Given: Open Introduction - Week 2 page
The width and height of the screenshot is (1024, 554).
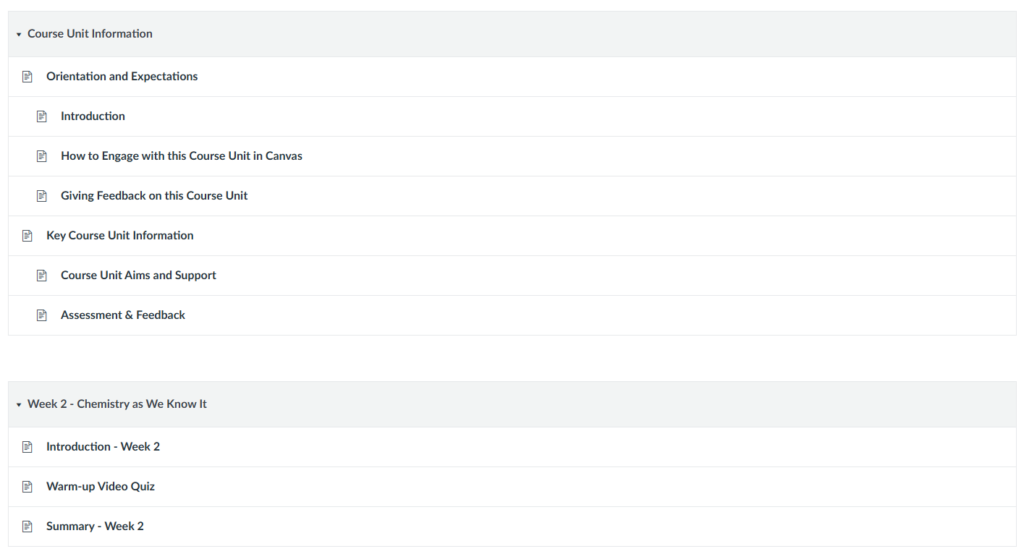Looking at the screenshot, I should click(103, 447).
